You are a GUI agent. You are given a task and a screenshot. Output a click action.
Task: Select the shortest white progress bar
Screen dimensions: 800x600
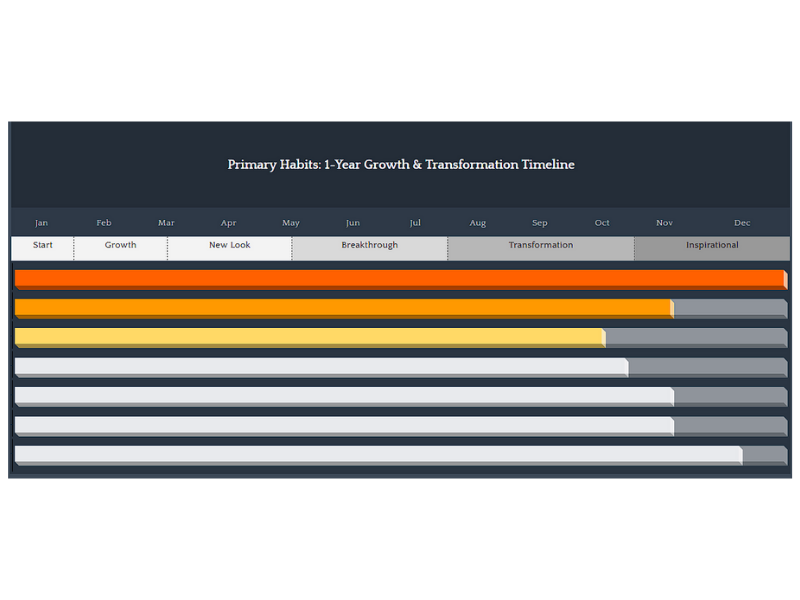321,366
